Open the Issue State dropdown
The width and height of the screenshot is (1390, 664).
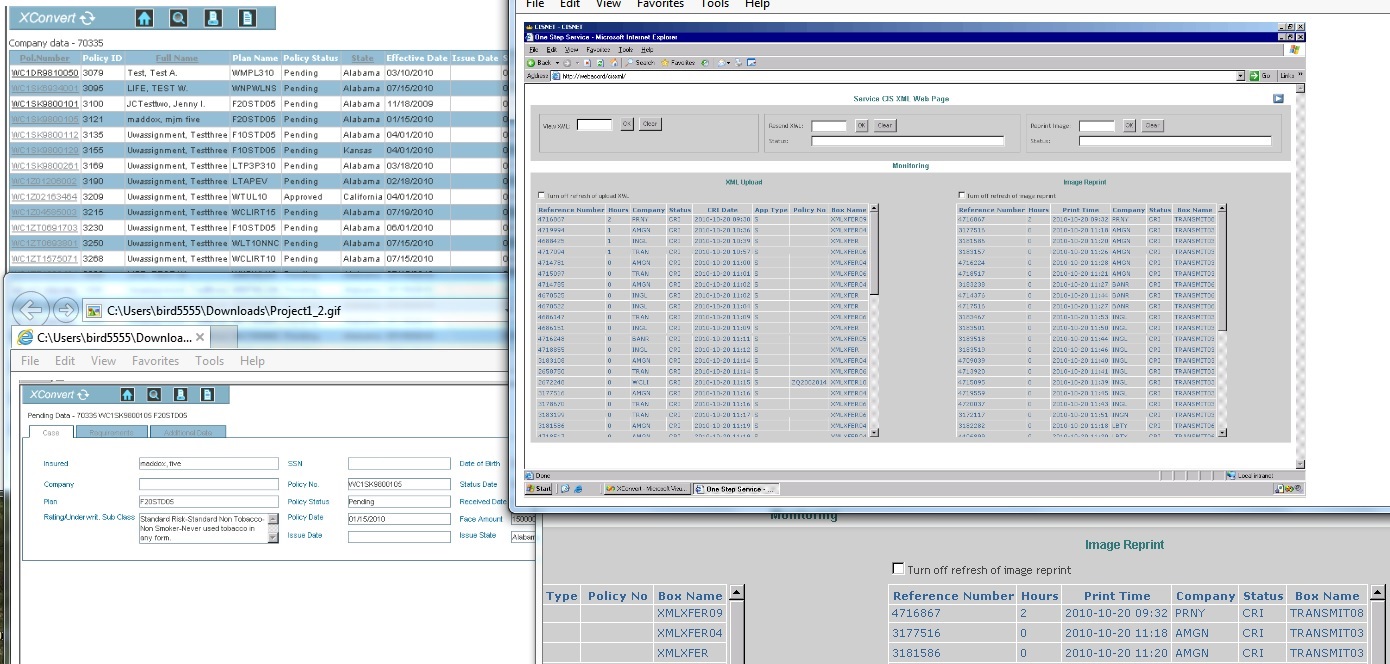523,537
